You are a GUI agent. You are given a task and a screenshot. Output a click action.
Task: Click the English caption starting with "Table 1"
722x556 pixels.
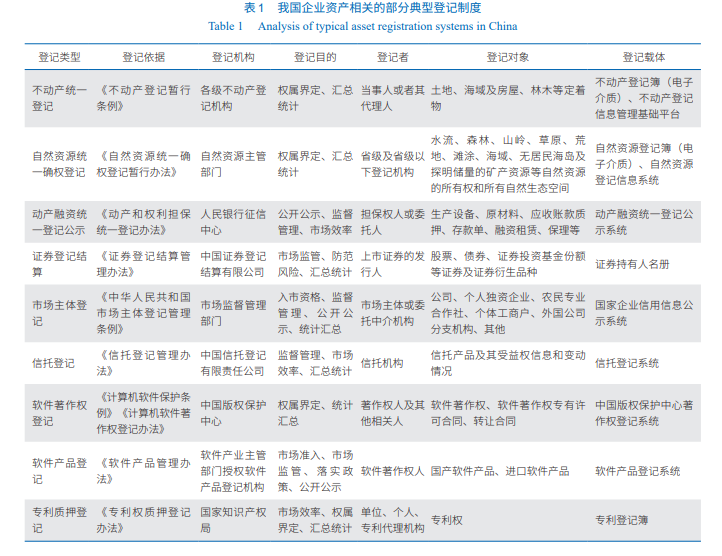361,26
